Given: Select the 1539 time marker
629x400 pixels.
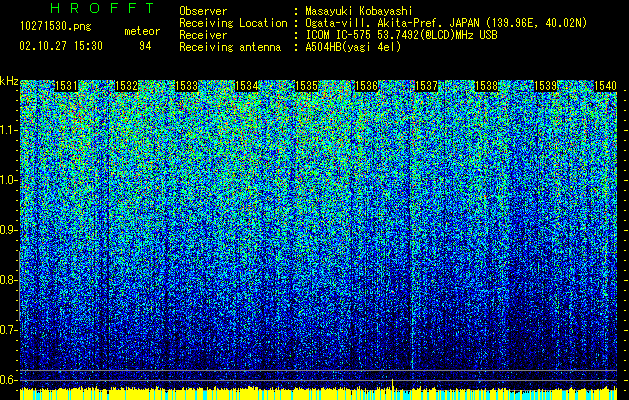Looking at the screenshot, I should click(546, 86).
